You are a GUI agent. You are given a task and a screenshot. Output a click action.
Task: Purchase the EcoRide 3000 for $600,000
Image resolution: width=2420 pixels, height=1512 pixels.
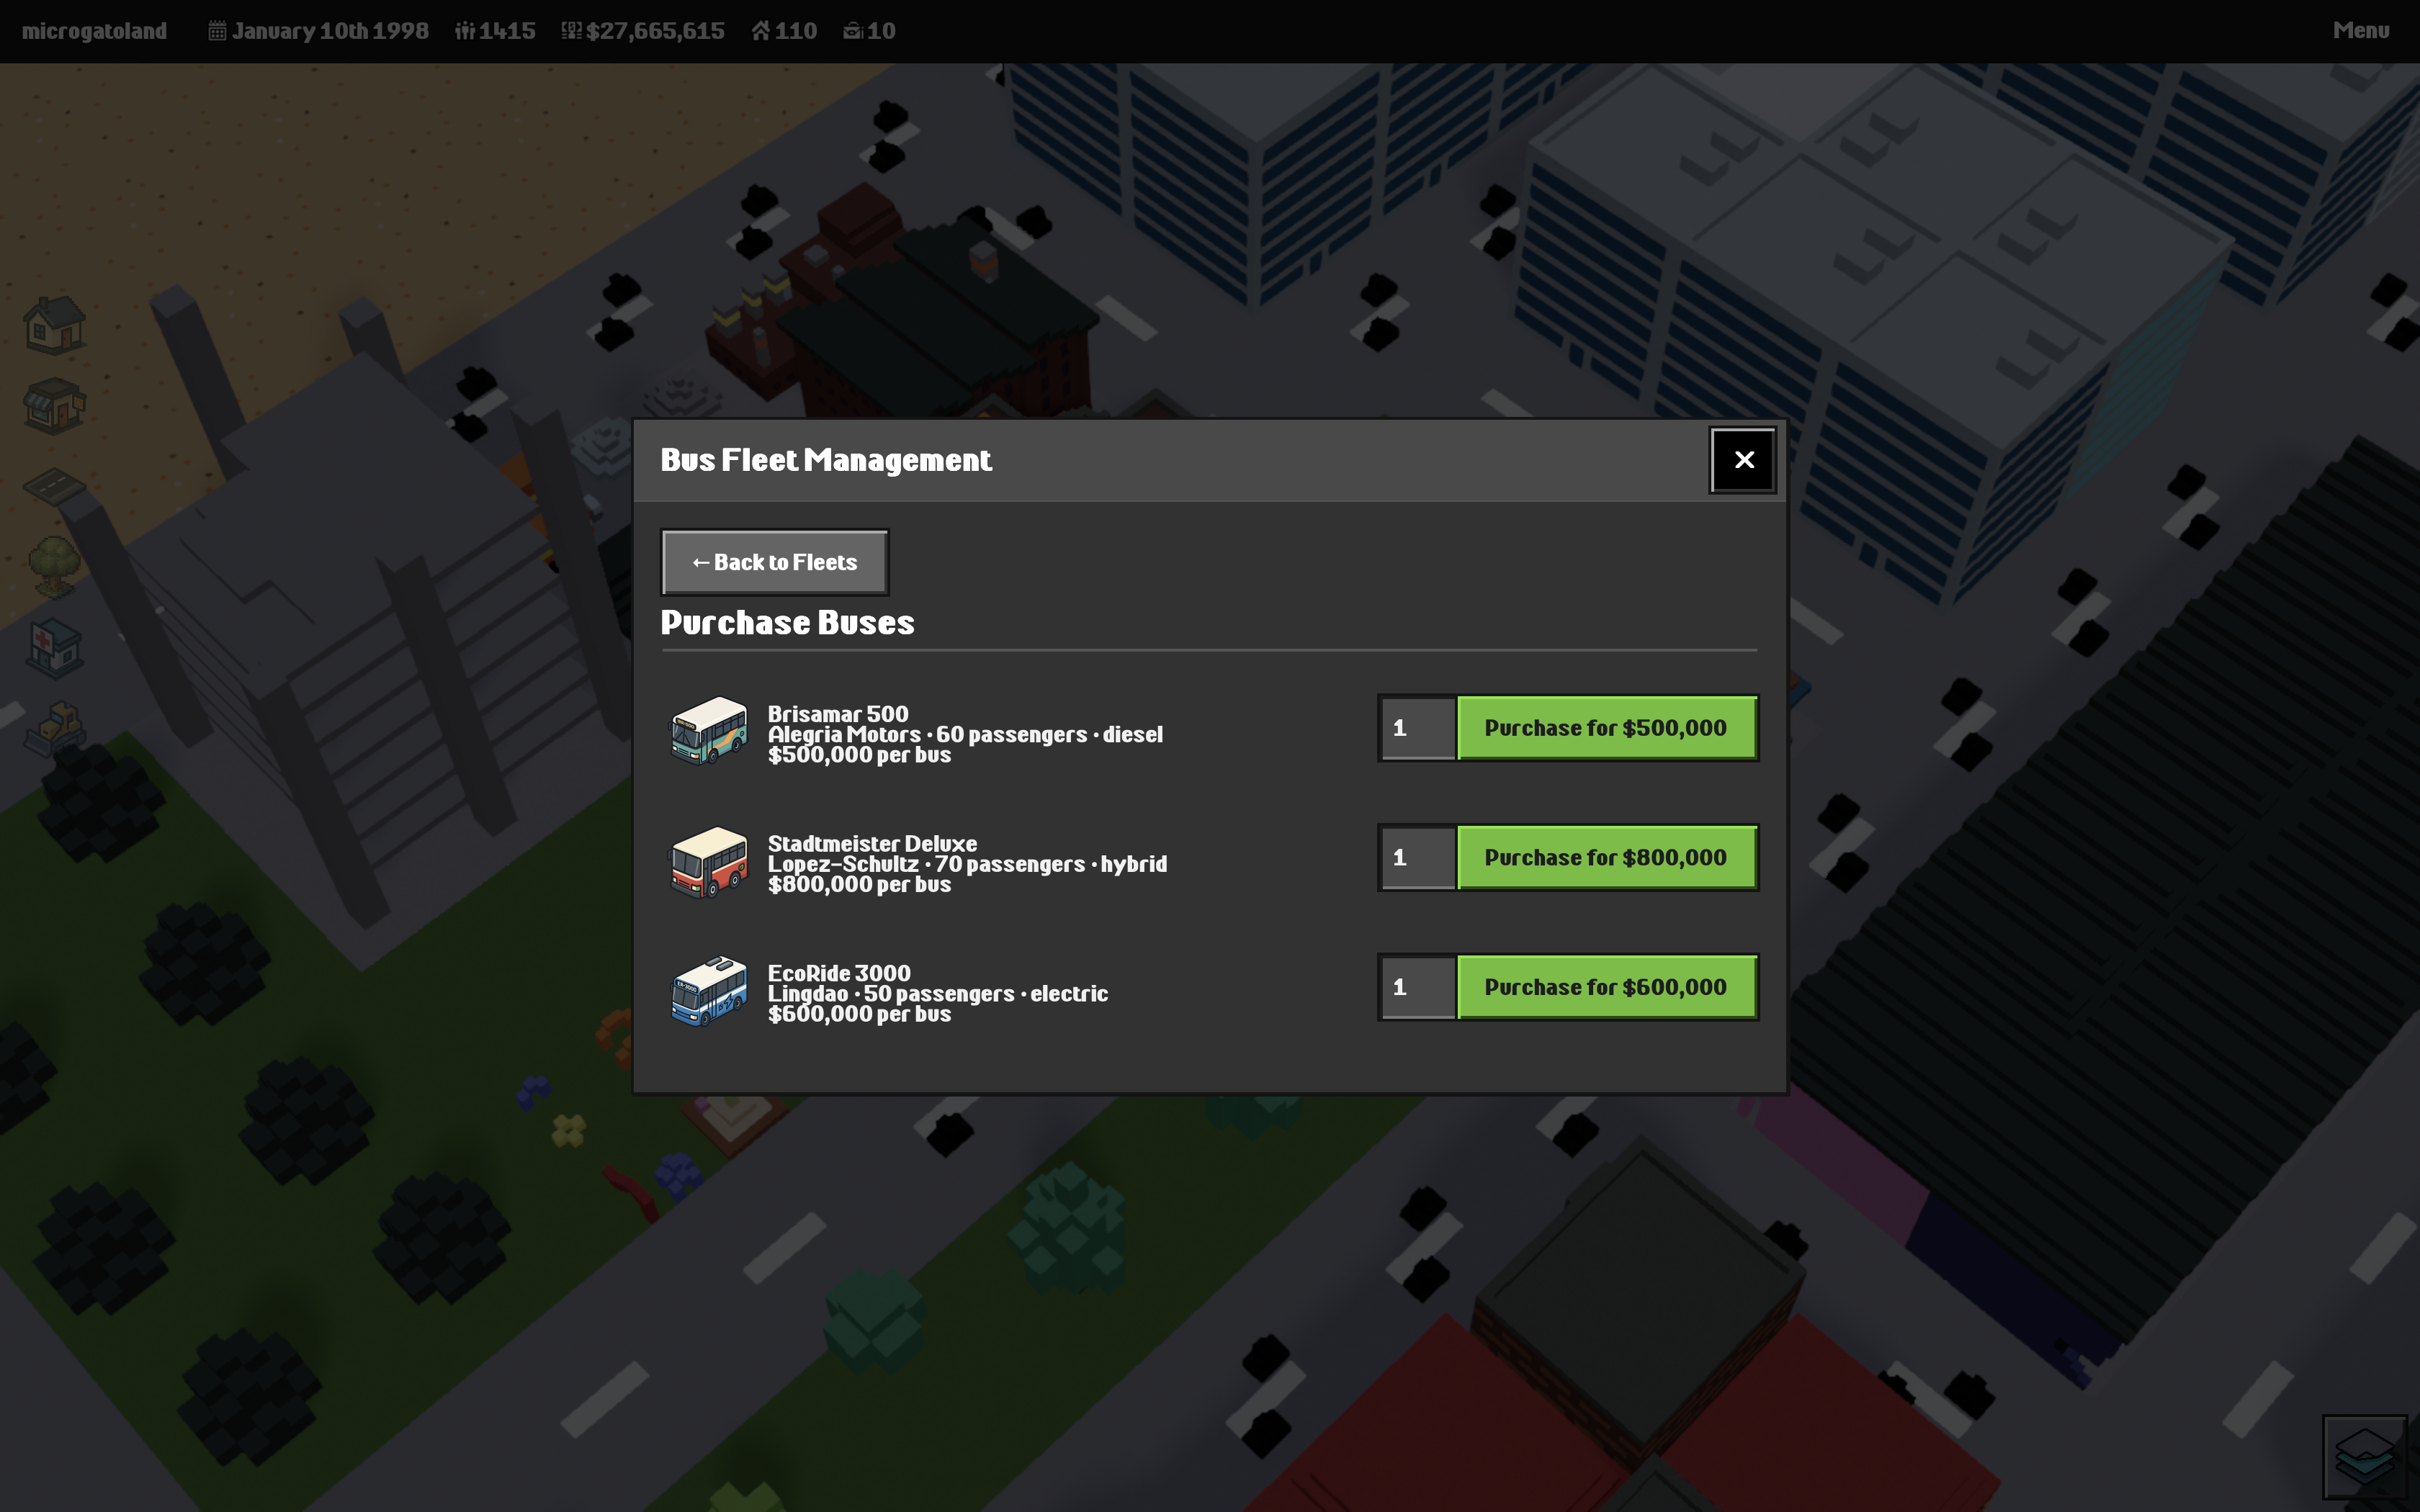point(1605,987)
